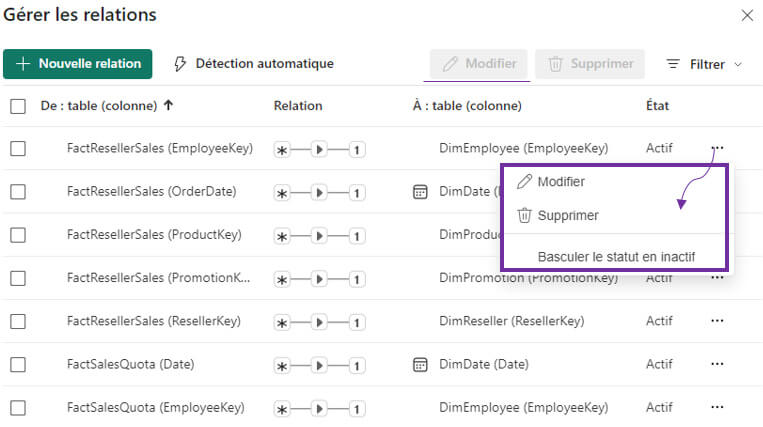Screen dimensions: 763x427
Task: Click the sort arrow next to De : table (colonne)
Action: [x=168, y=105]
